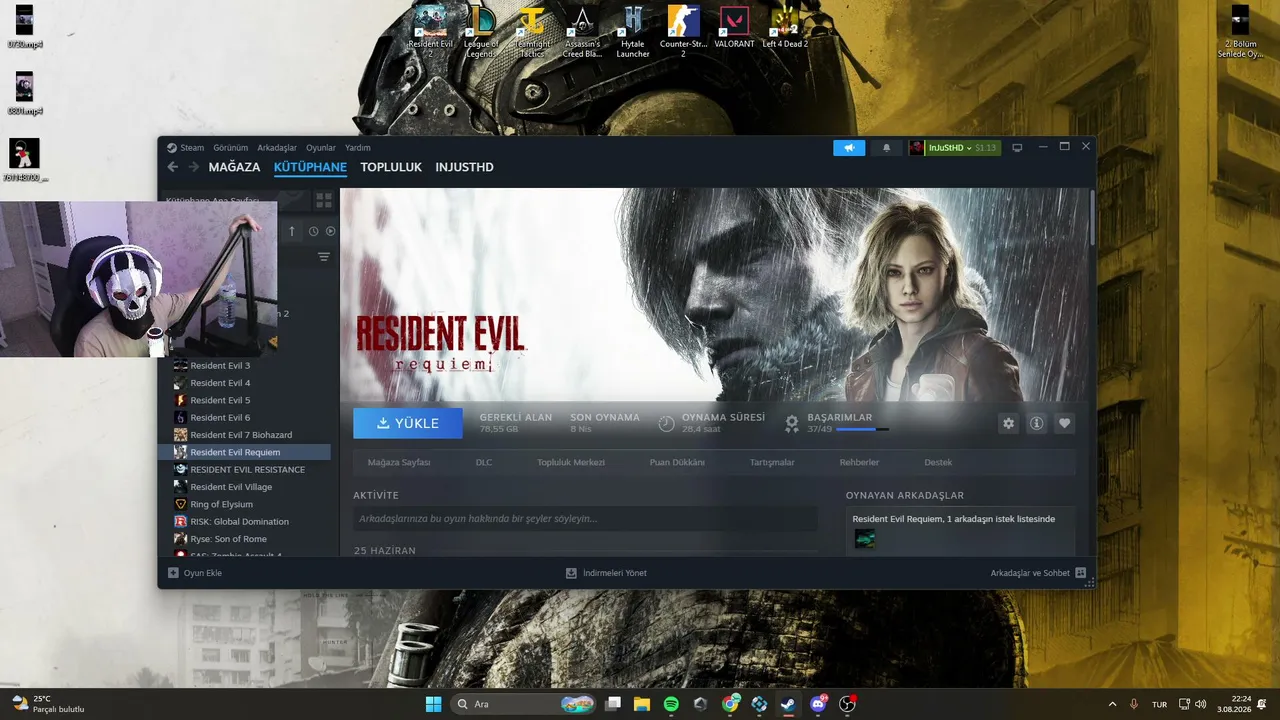The width and height of the screenshot is (1280, 720).
Task: Click İndirmeleri Yönet at the bottom
Action: [x=606, y=573]
